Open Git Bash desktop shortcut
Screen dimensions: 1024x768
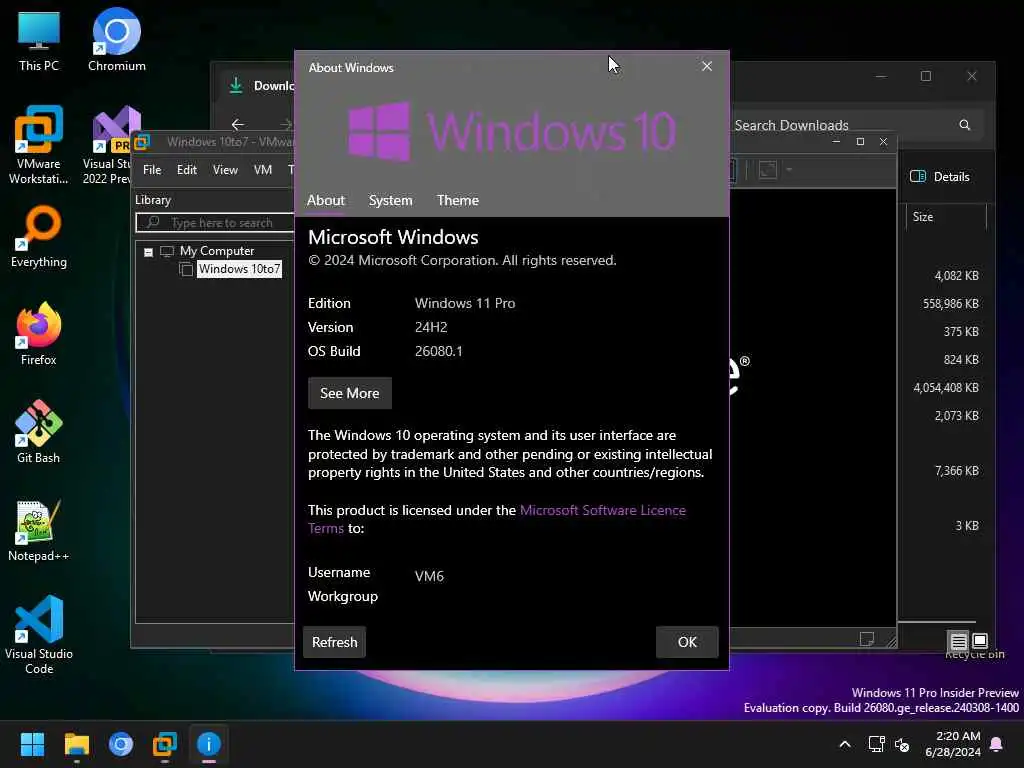[x=39, y=431]
